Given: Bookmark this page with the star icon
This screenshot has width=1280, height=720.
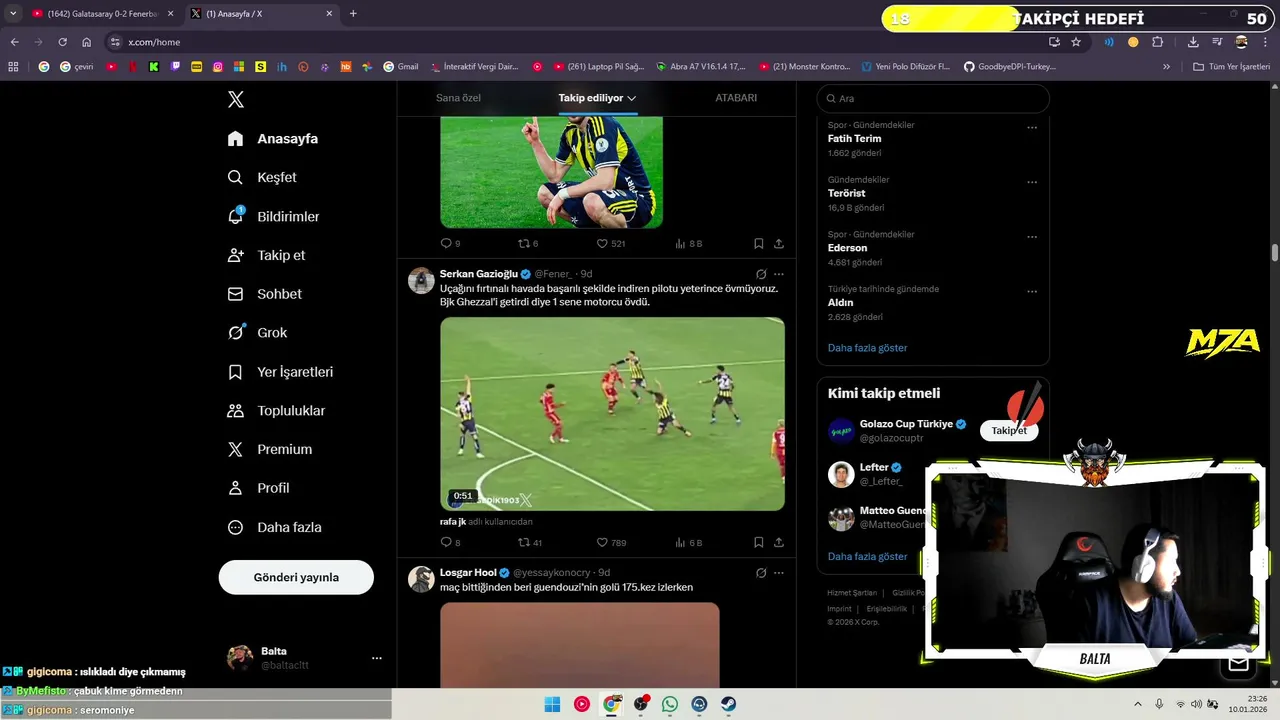Looking at the screenshot, I should coord(1076,42).
